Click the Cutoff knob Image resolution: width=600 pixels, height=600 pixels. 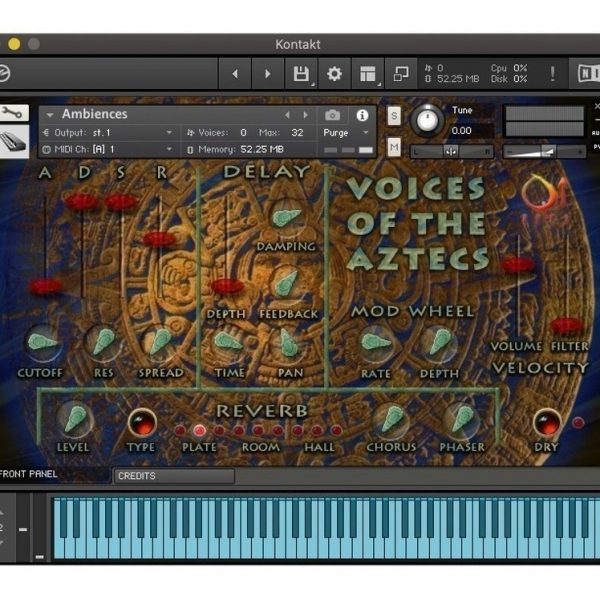(42, 342)
